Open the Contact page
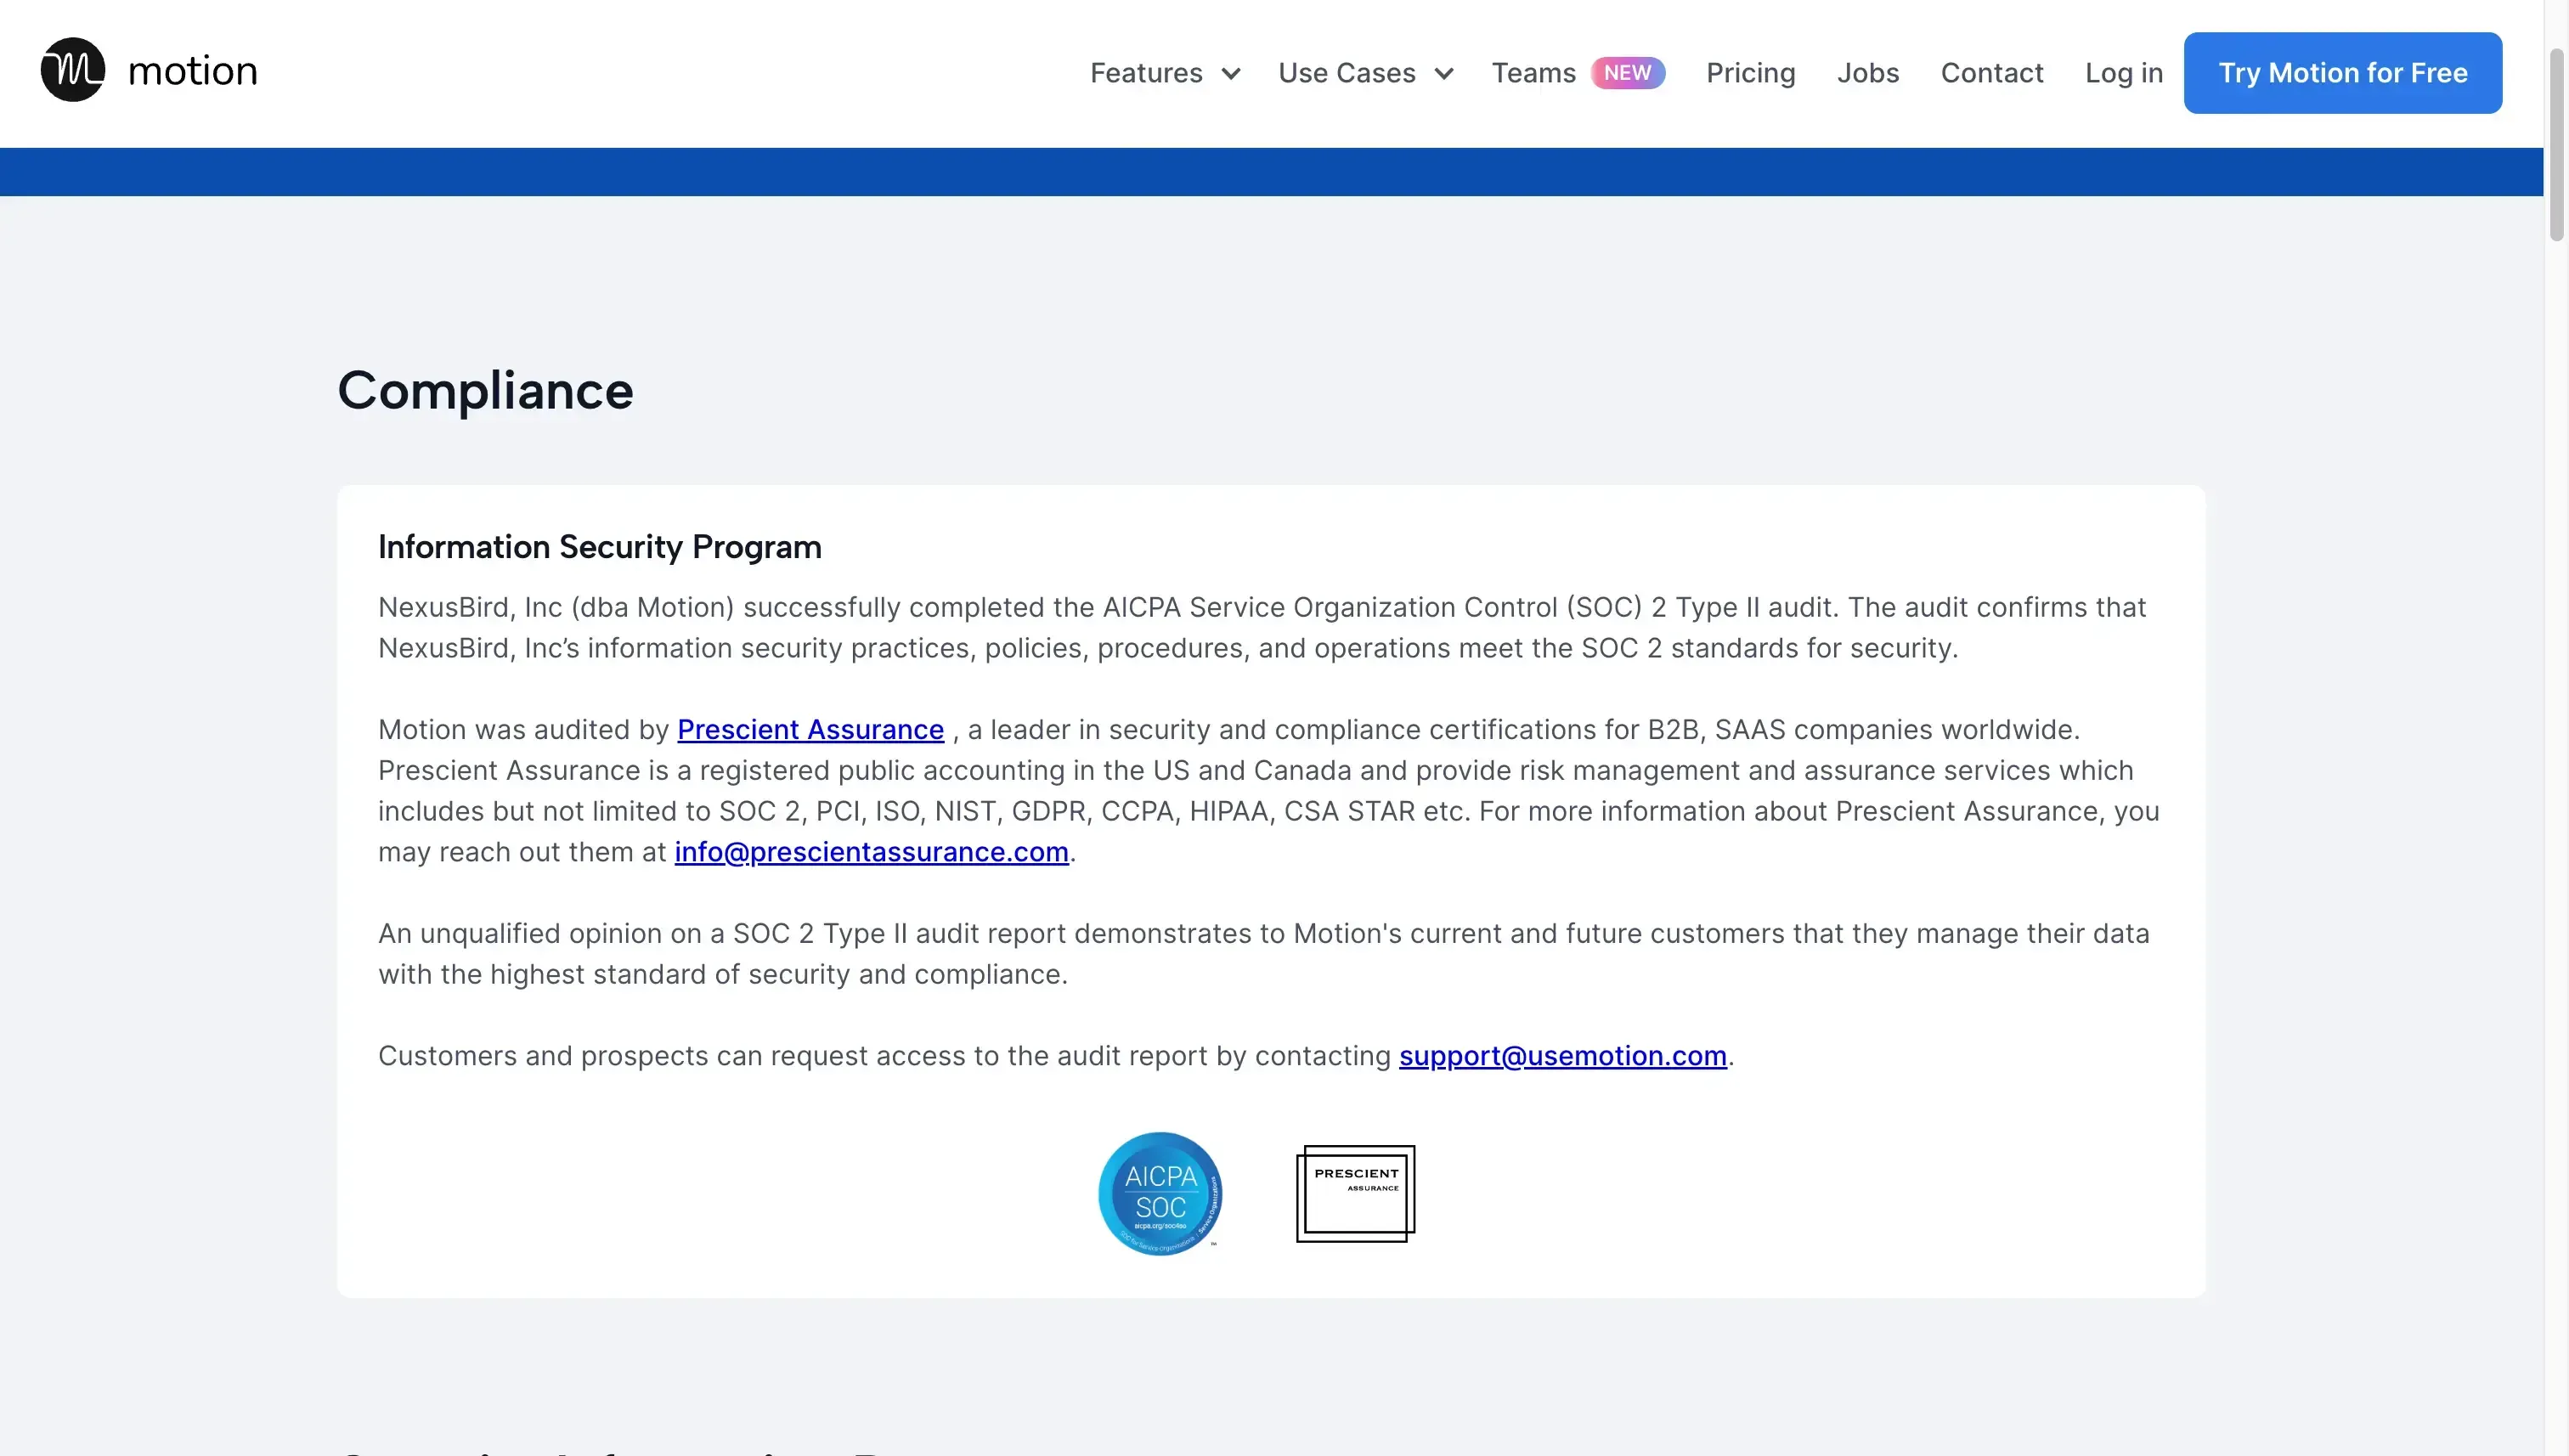The height and width of the screenshot is (1456, 2569). coord(1992,72)
